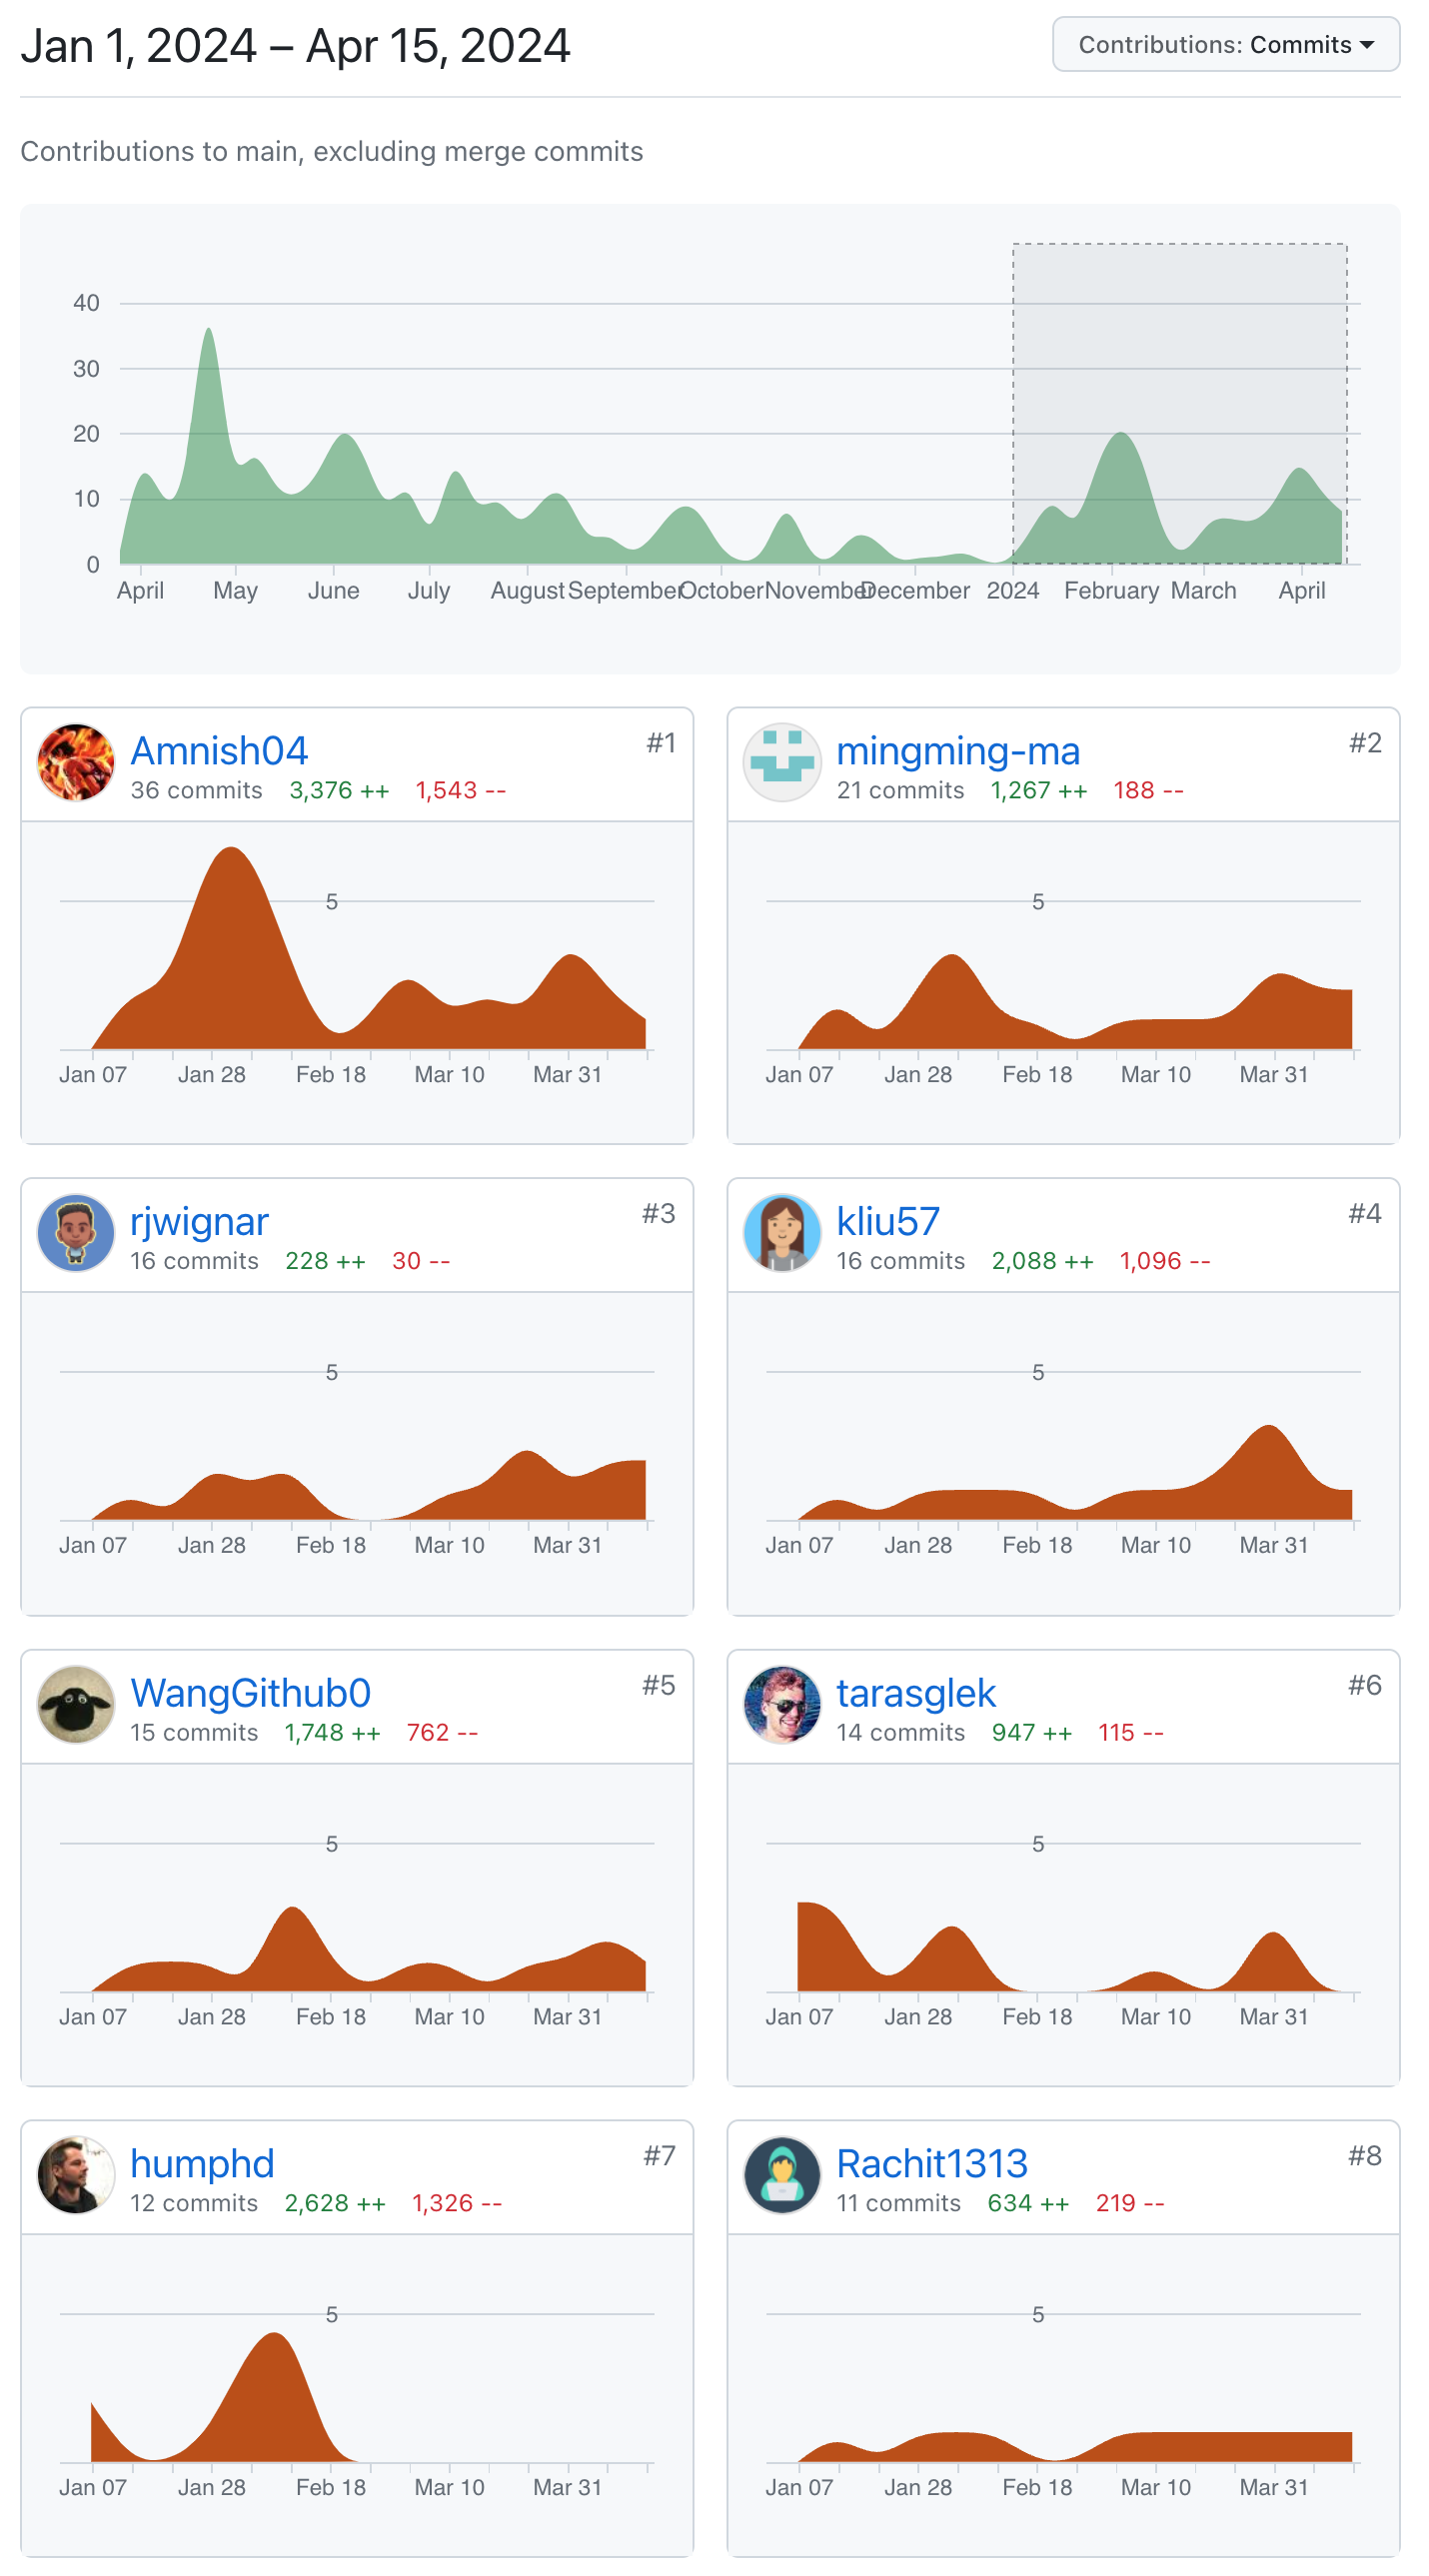
Task: Click Rachit1313's 11 commits link
Action: coord(898,2203)
